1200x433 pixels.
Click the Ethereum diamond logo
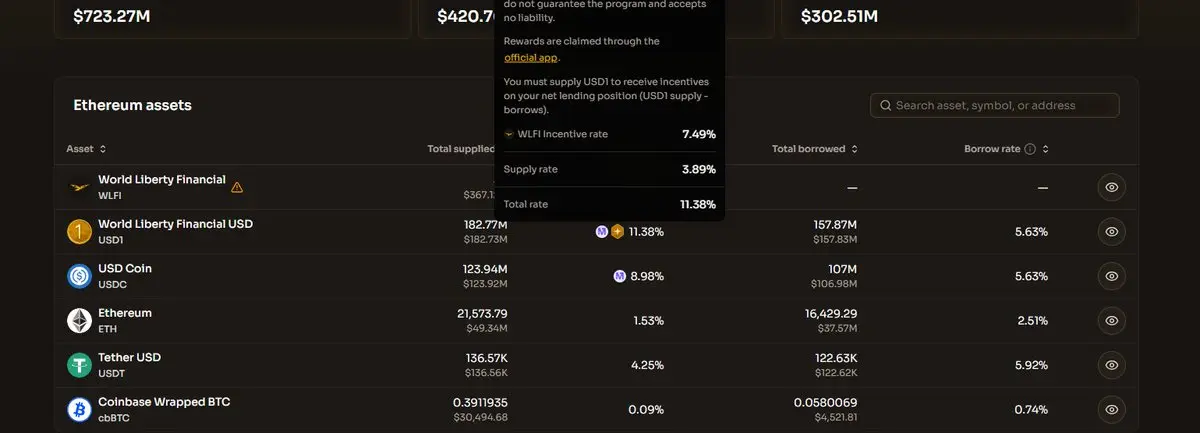[79, 320]
